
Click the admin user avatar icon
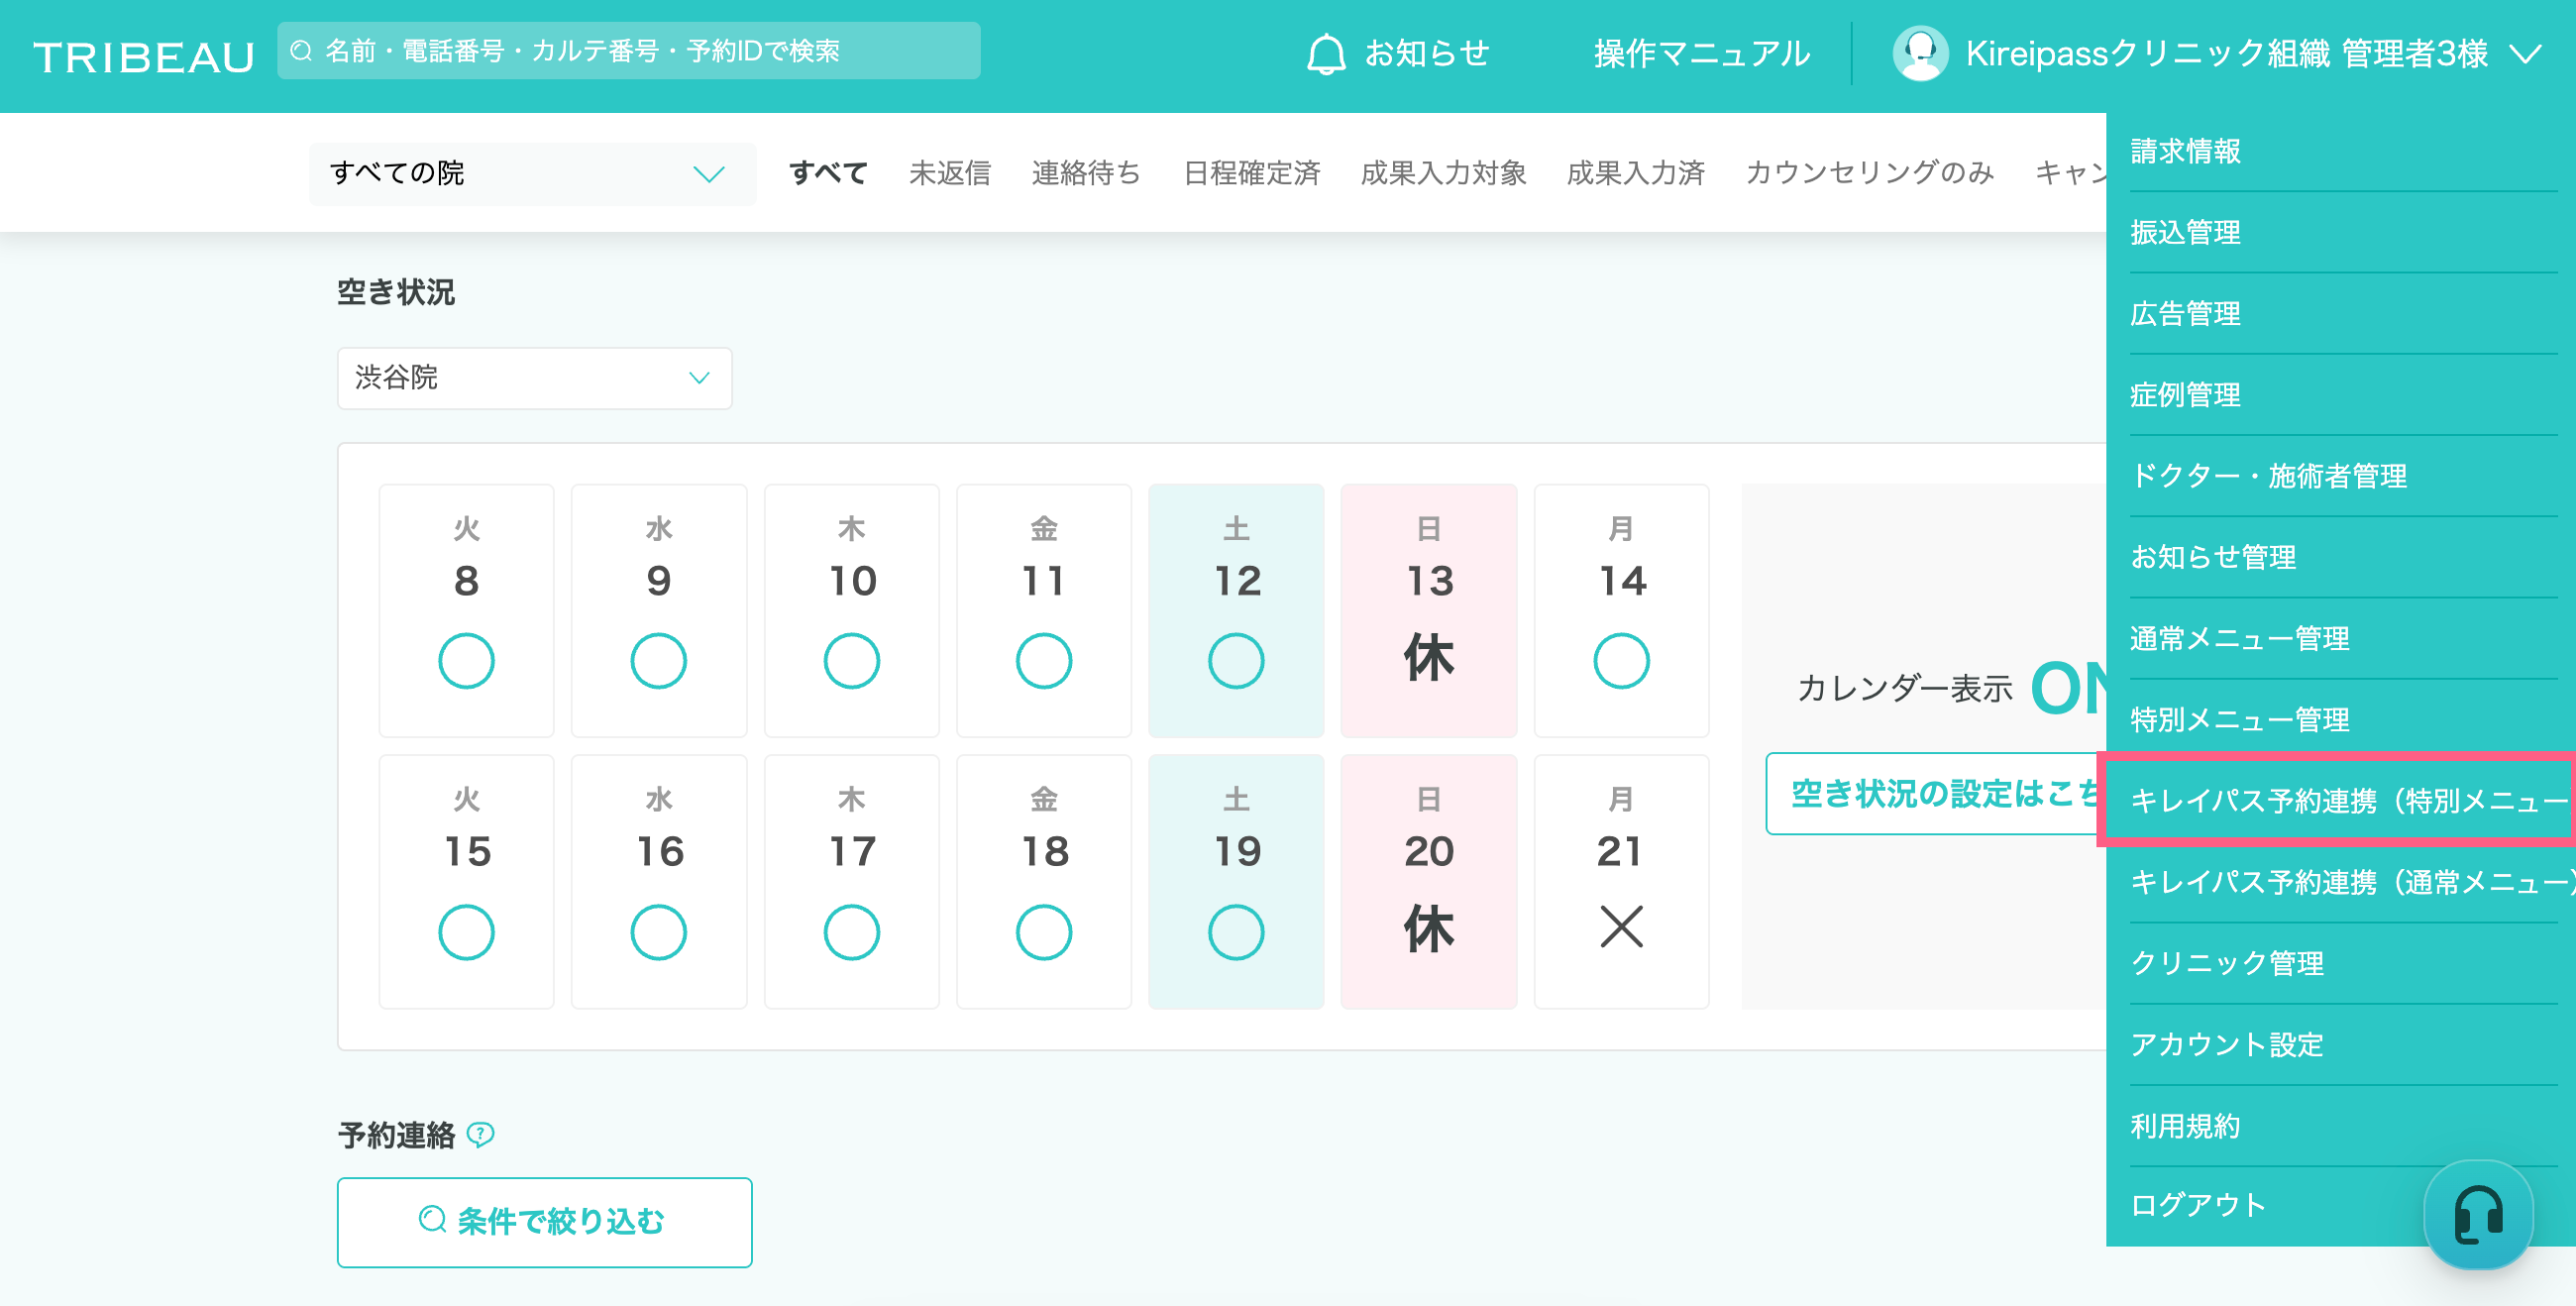click(1919, 54)
